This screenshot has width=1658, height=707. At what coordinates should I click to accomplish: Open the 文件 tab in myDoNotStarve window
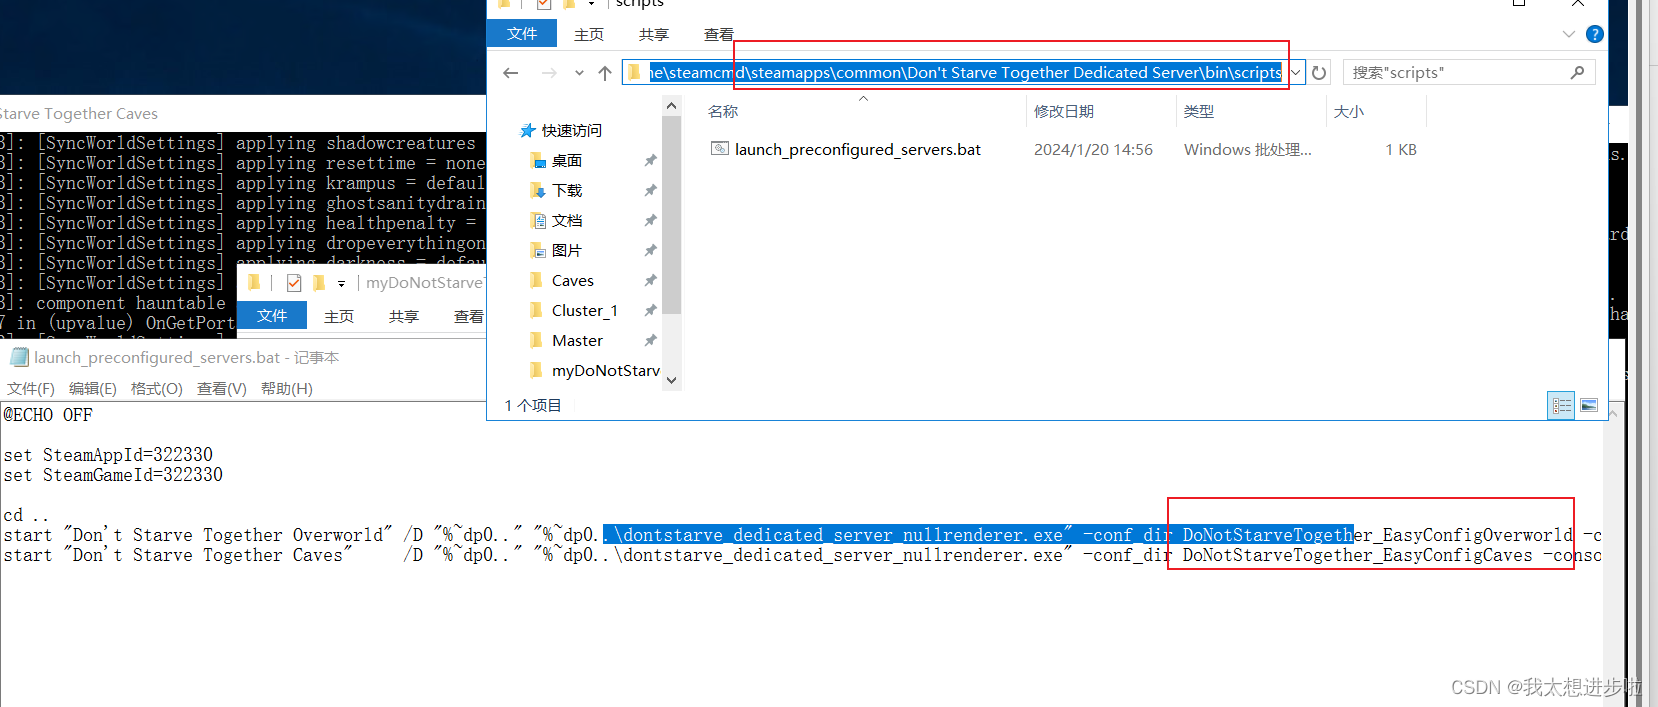pos(272,316)
